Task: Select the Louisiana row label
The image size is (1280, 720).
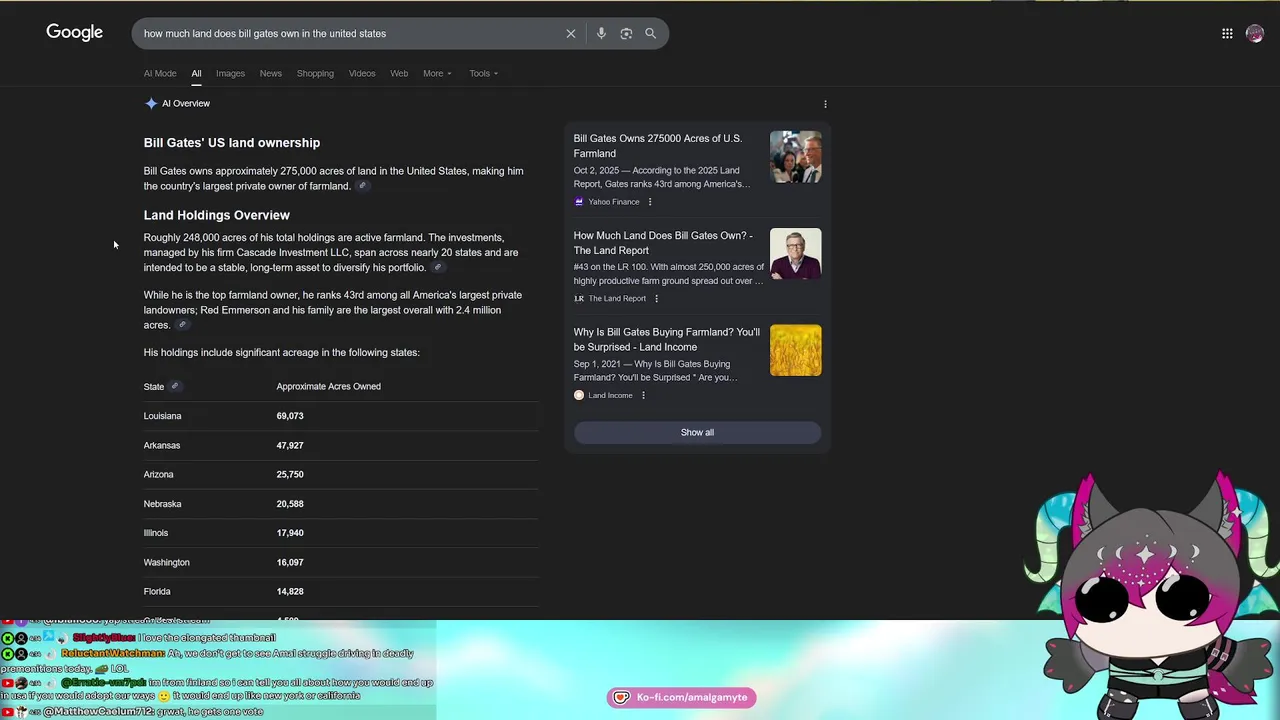Action: [x=162, y=416]
